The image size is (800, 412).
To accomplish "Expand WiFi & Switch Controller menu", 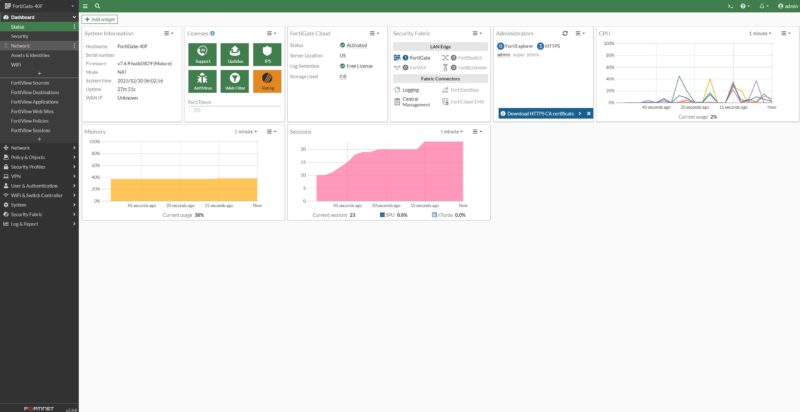I will click(39, 195).
